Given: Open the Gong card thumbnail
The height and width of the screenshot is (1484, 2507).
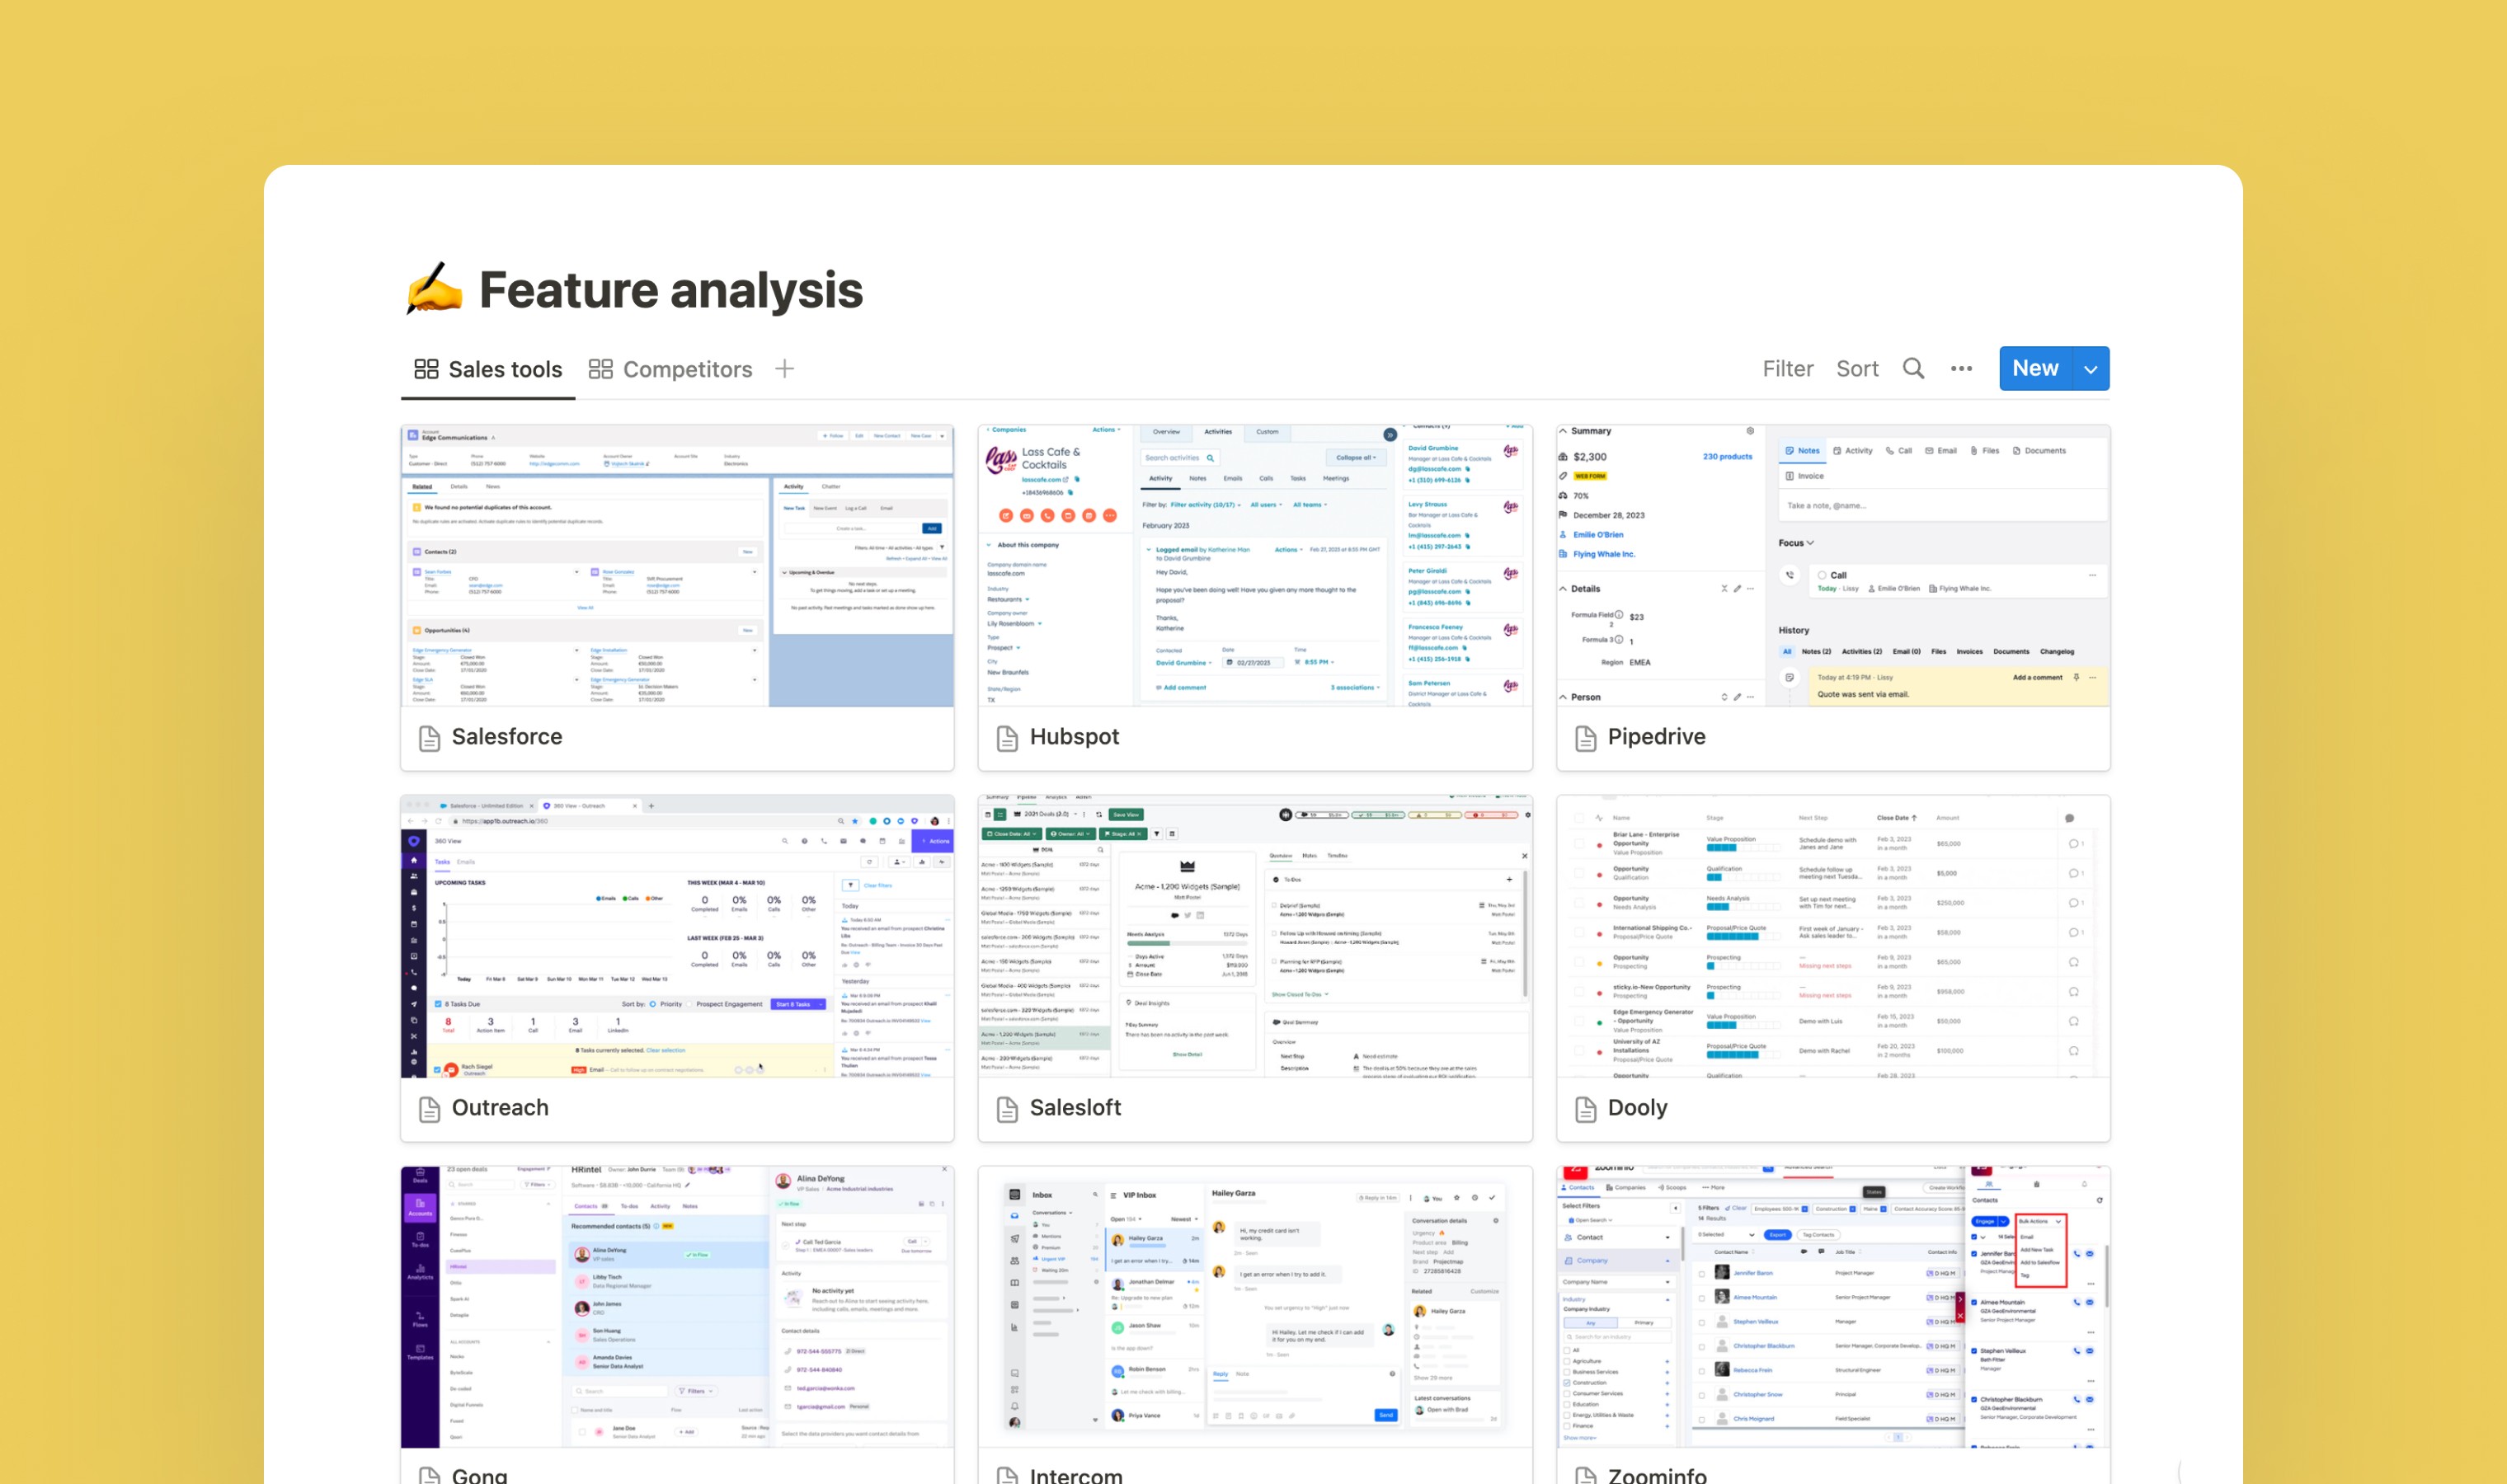Looking at the screenshot, I should 677,1306.
